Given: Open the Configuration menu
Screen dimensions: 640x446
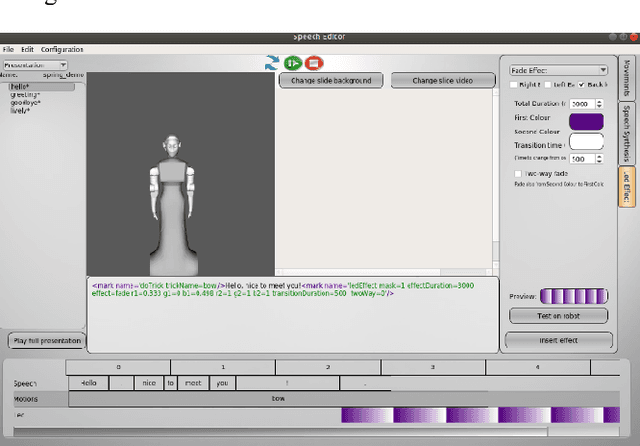Looking at the screenshot, I should pos(62,49).
